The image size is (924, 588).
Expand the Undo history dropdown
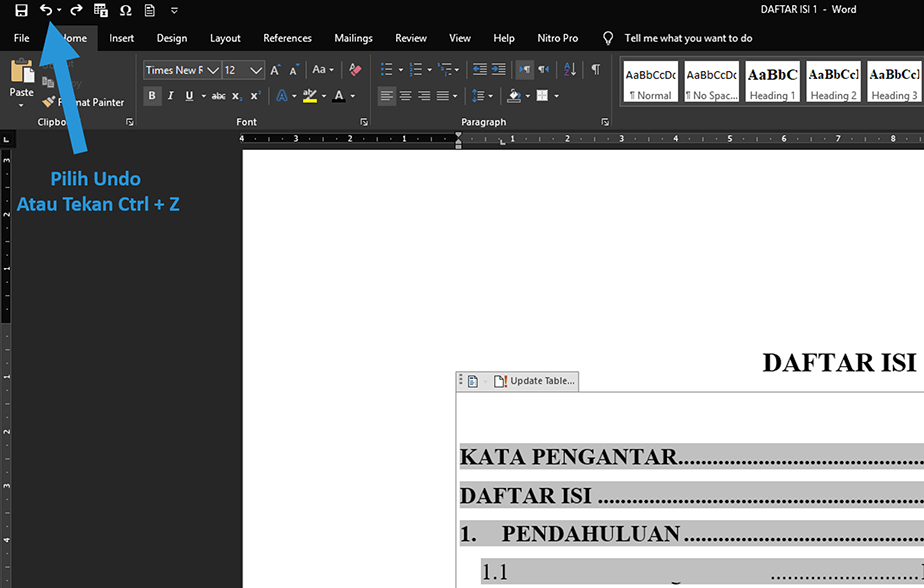pyautogui.click(x=59, y=10)
